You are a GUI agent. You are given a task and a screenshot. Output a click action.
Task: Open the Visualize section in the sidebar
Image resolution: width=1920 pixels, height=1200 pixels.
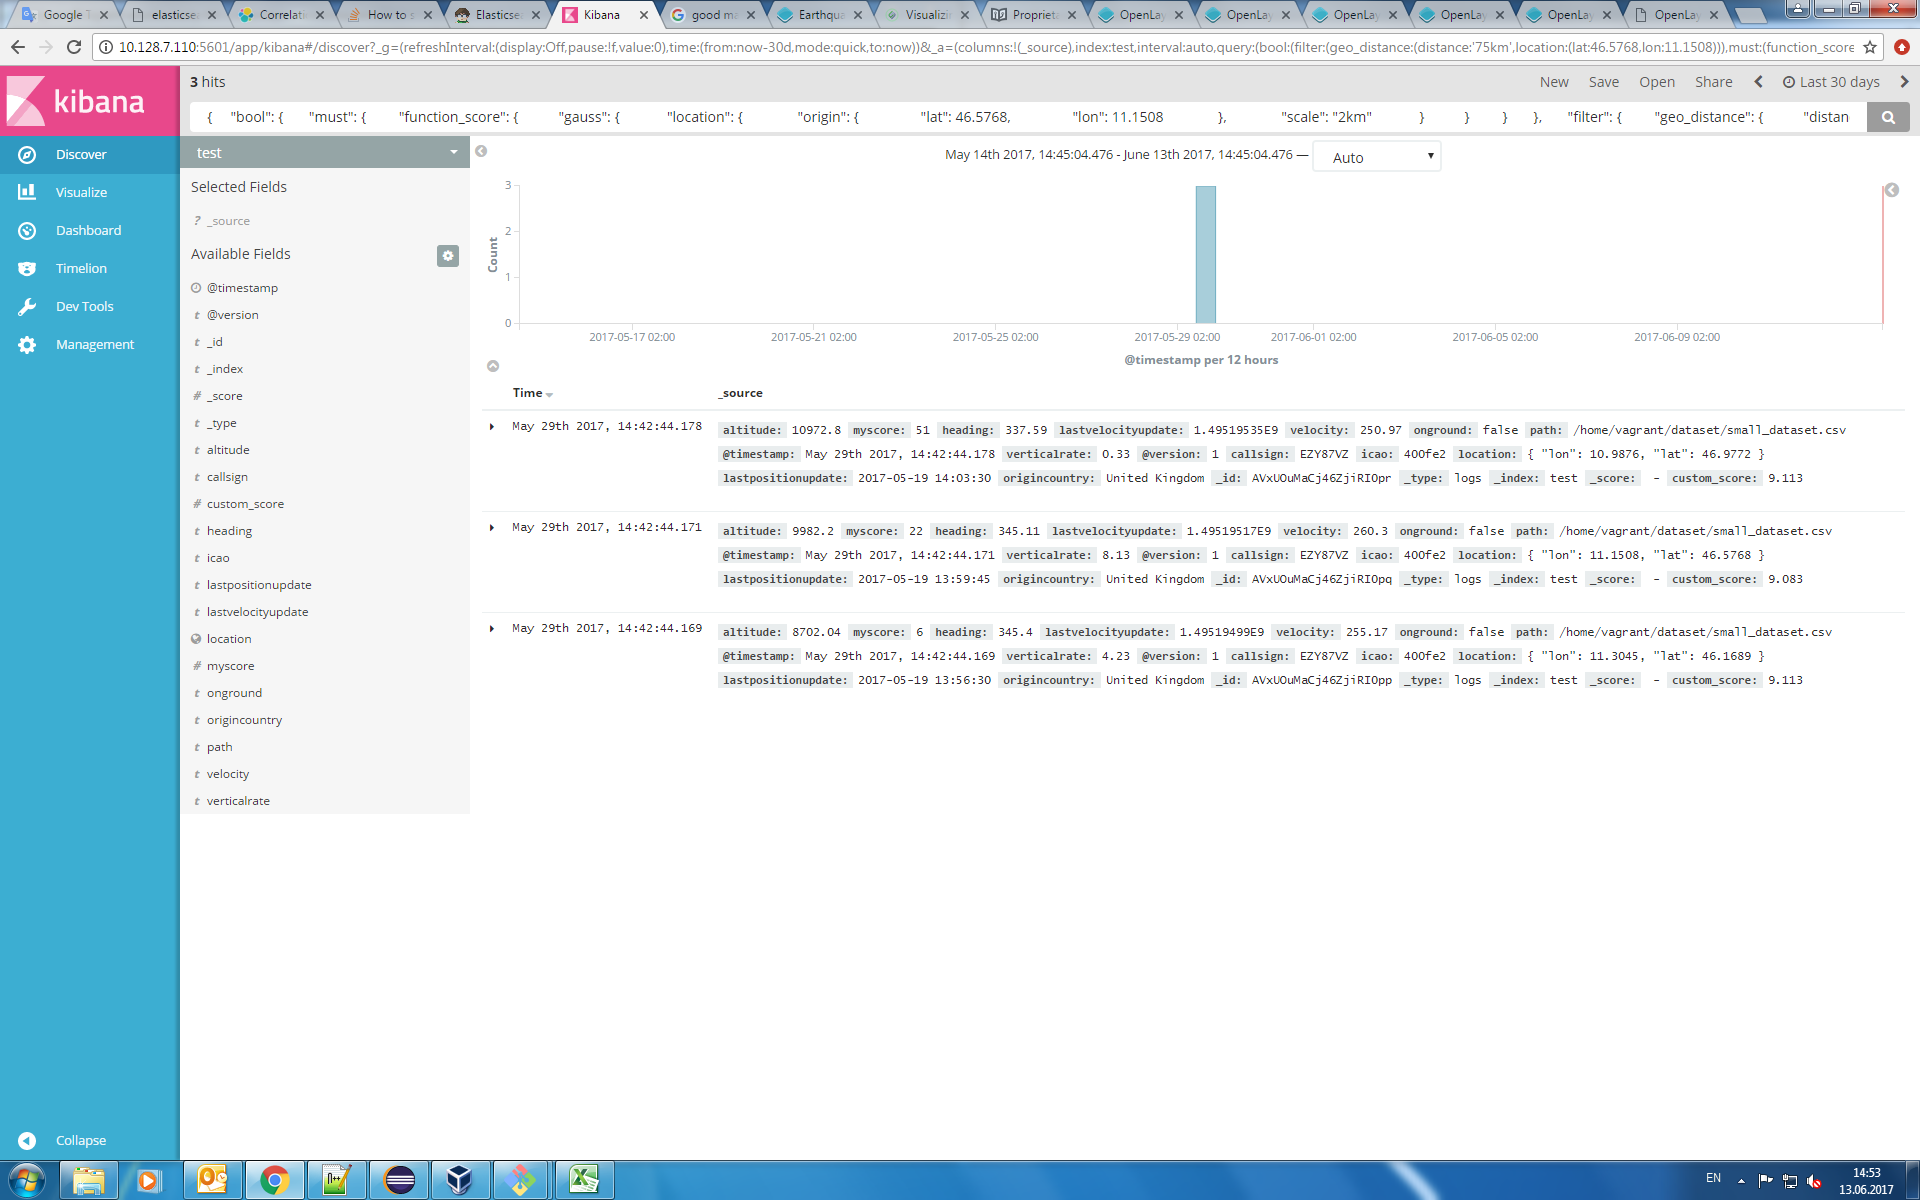click(x=81, y=192)
